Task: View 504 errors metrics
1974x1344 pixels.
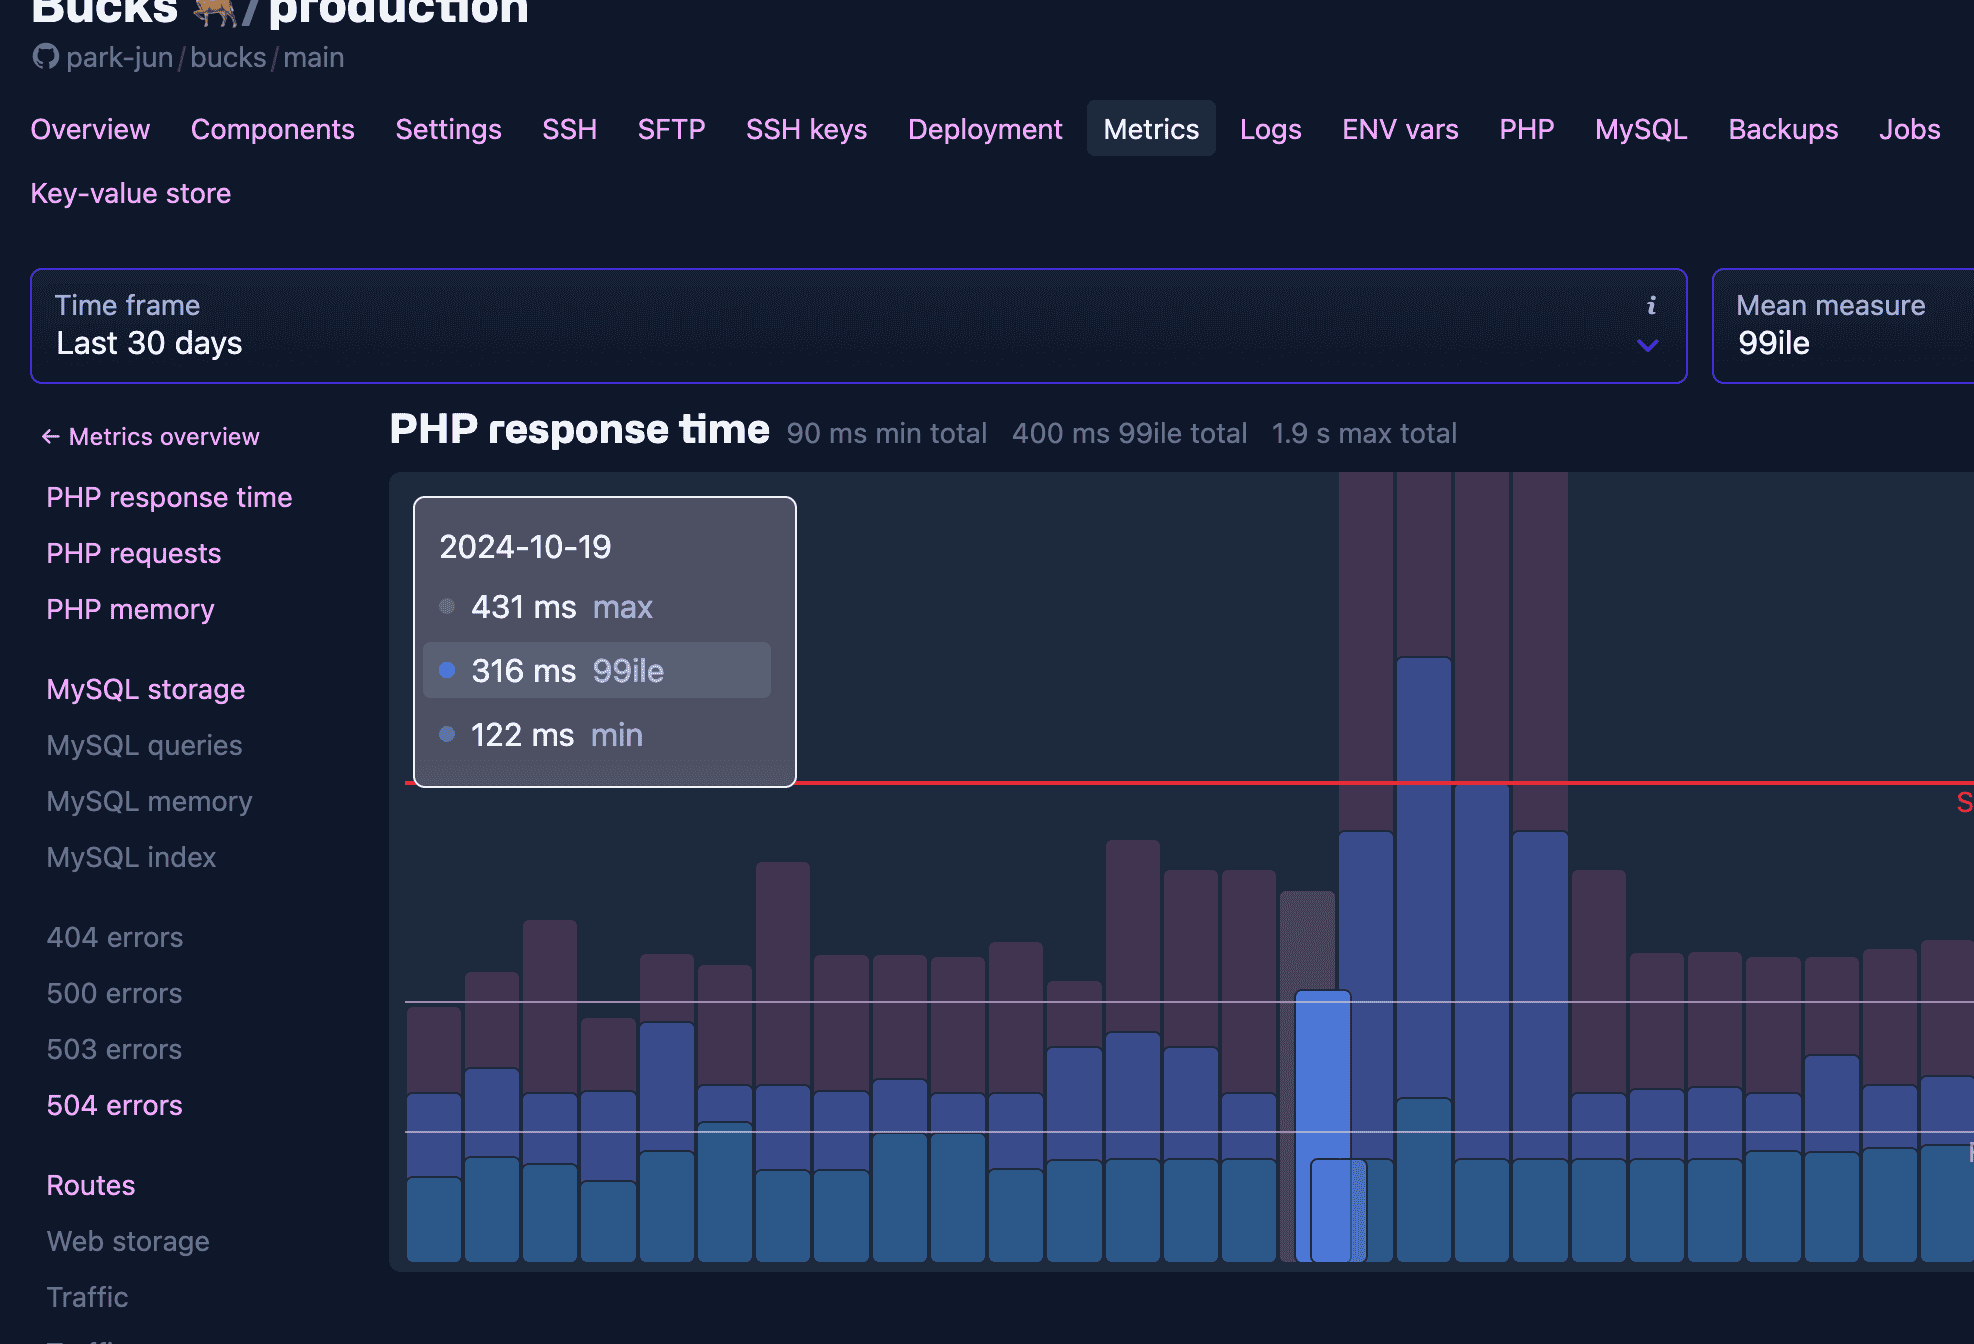Action: (x=114, y=1105)
